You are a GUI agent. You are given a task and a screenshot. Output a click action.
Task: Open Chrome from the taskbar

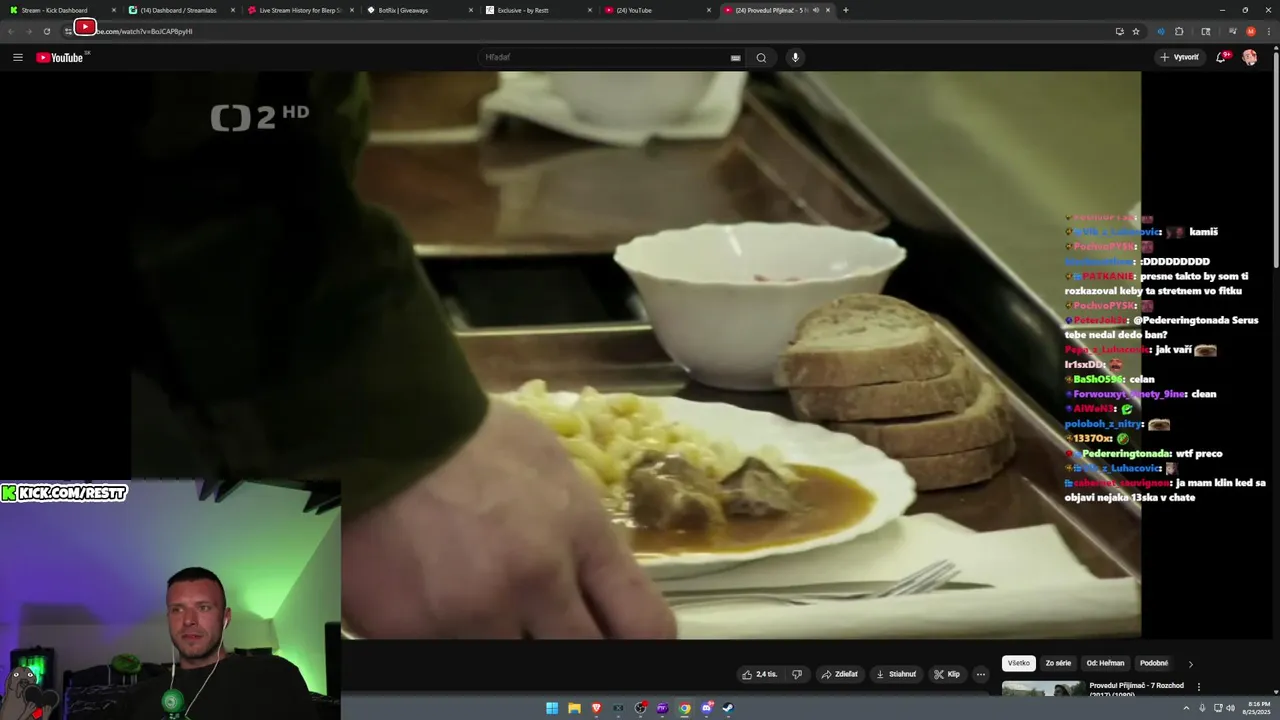[x=684, y=709]
